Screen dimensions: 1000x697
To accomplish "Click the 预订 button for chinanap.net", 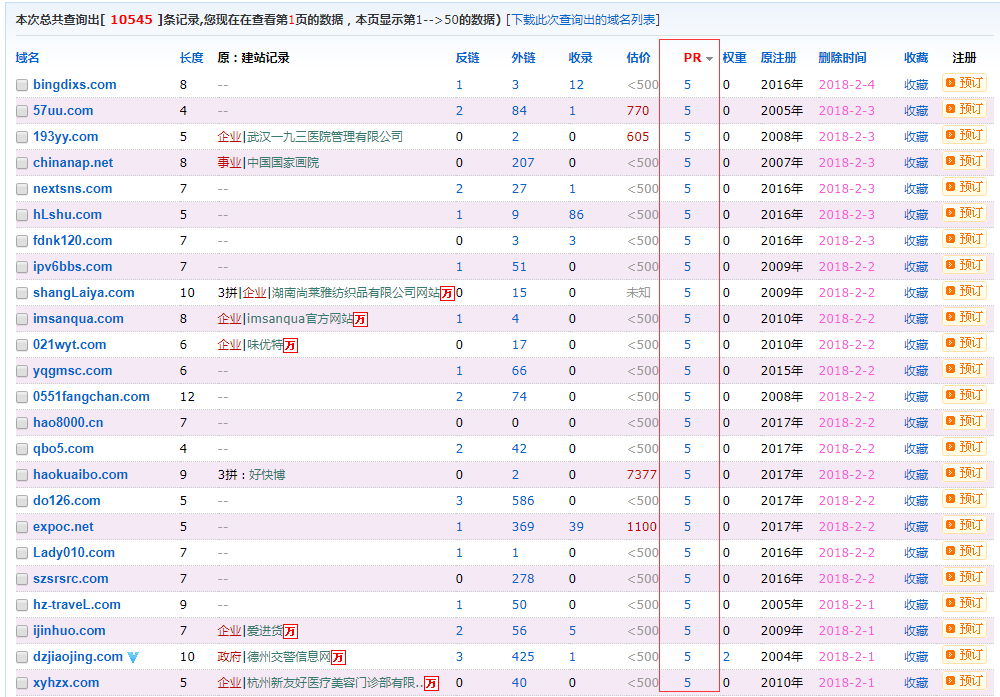I will 964,161.
